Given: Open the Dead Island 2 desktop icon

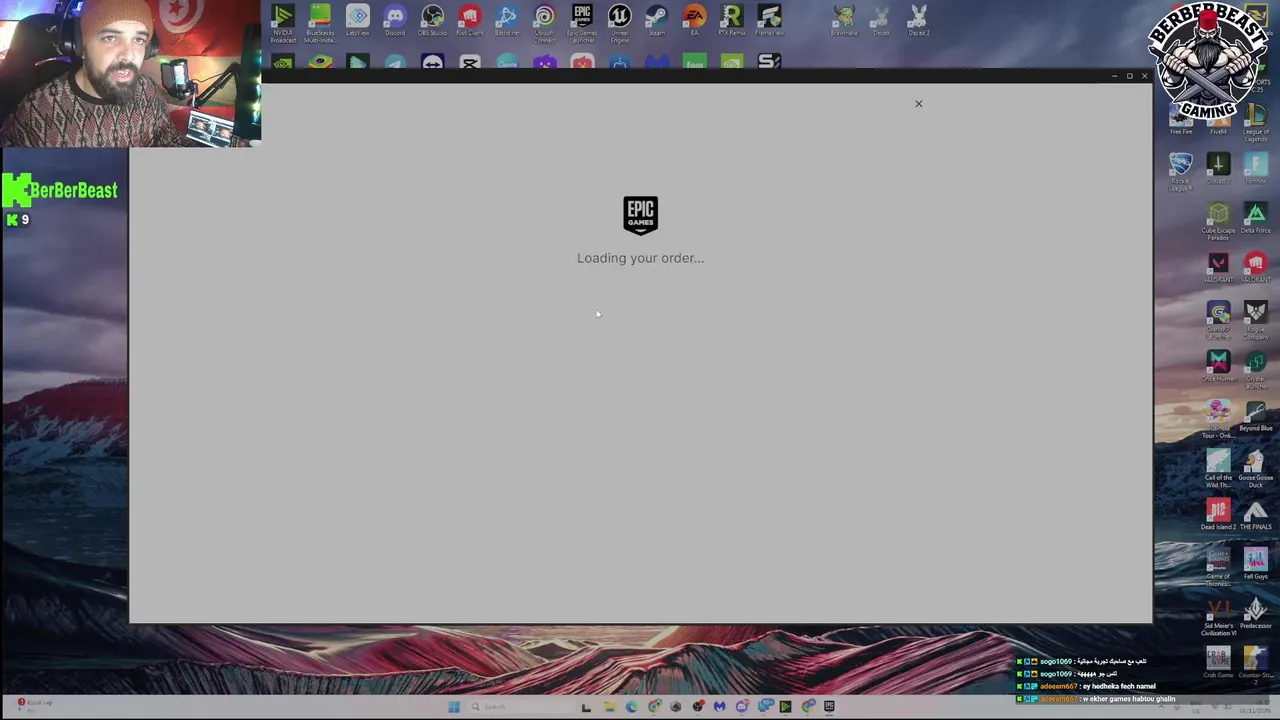Looking at the screenshot, I should tap(1218, 514).
